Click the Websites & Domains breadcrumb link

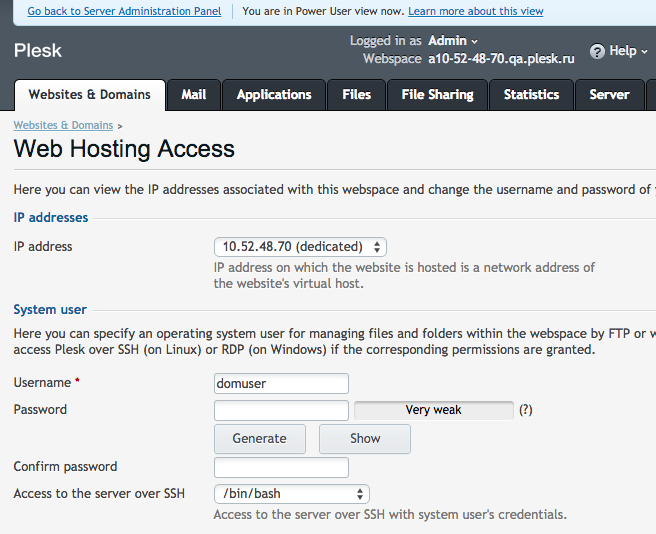pyautogui.click(x=63, y=125)
